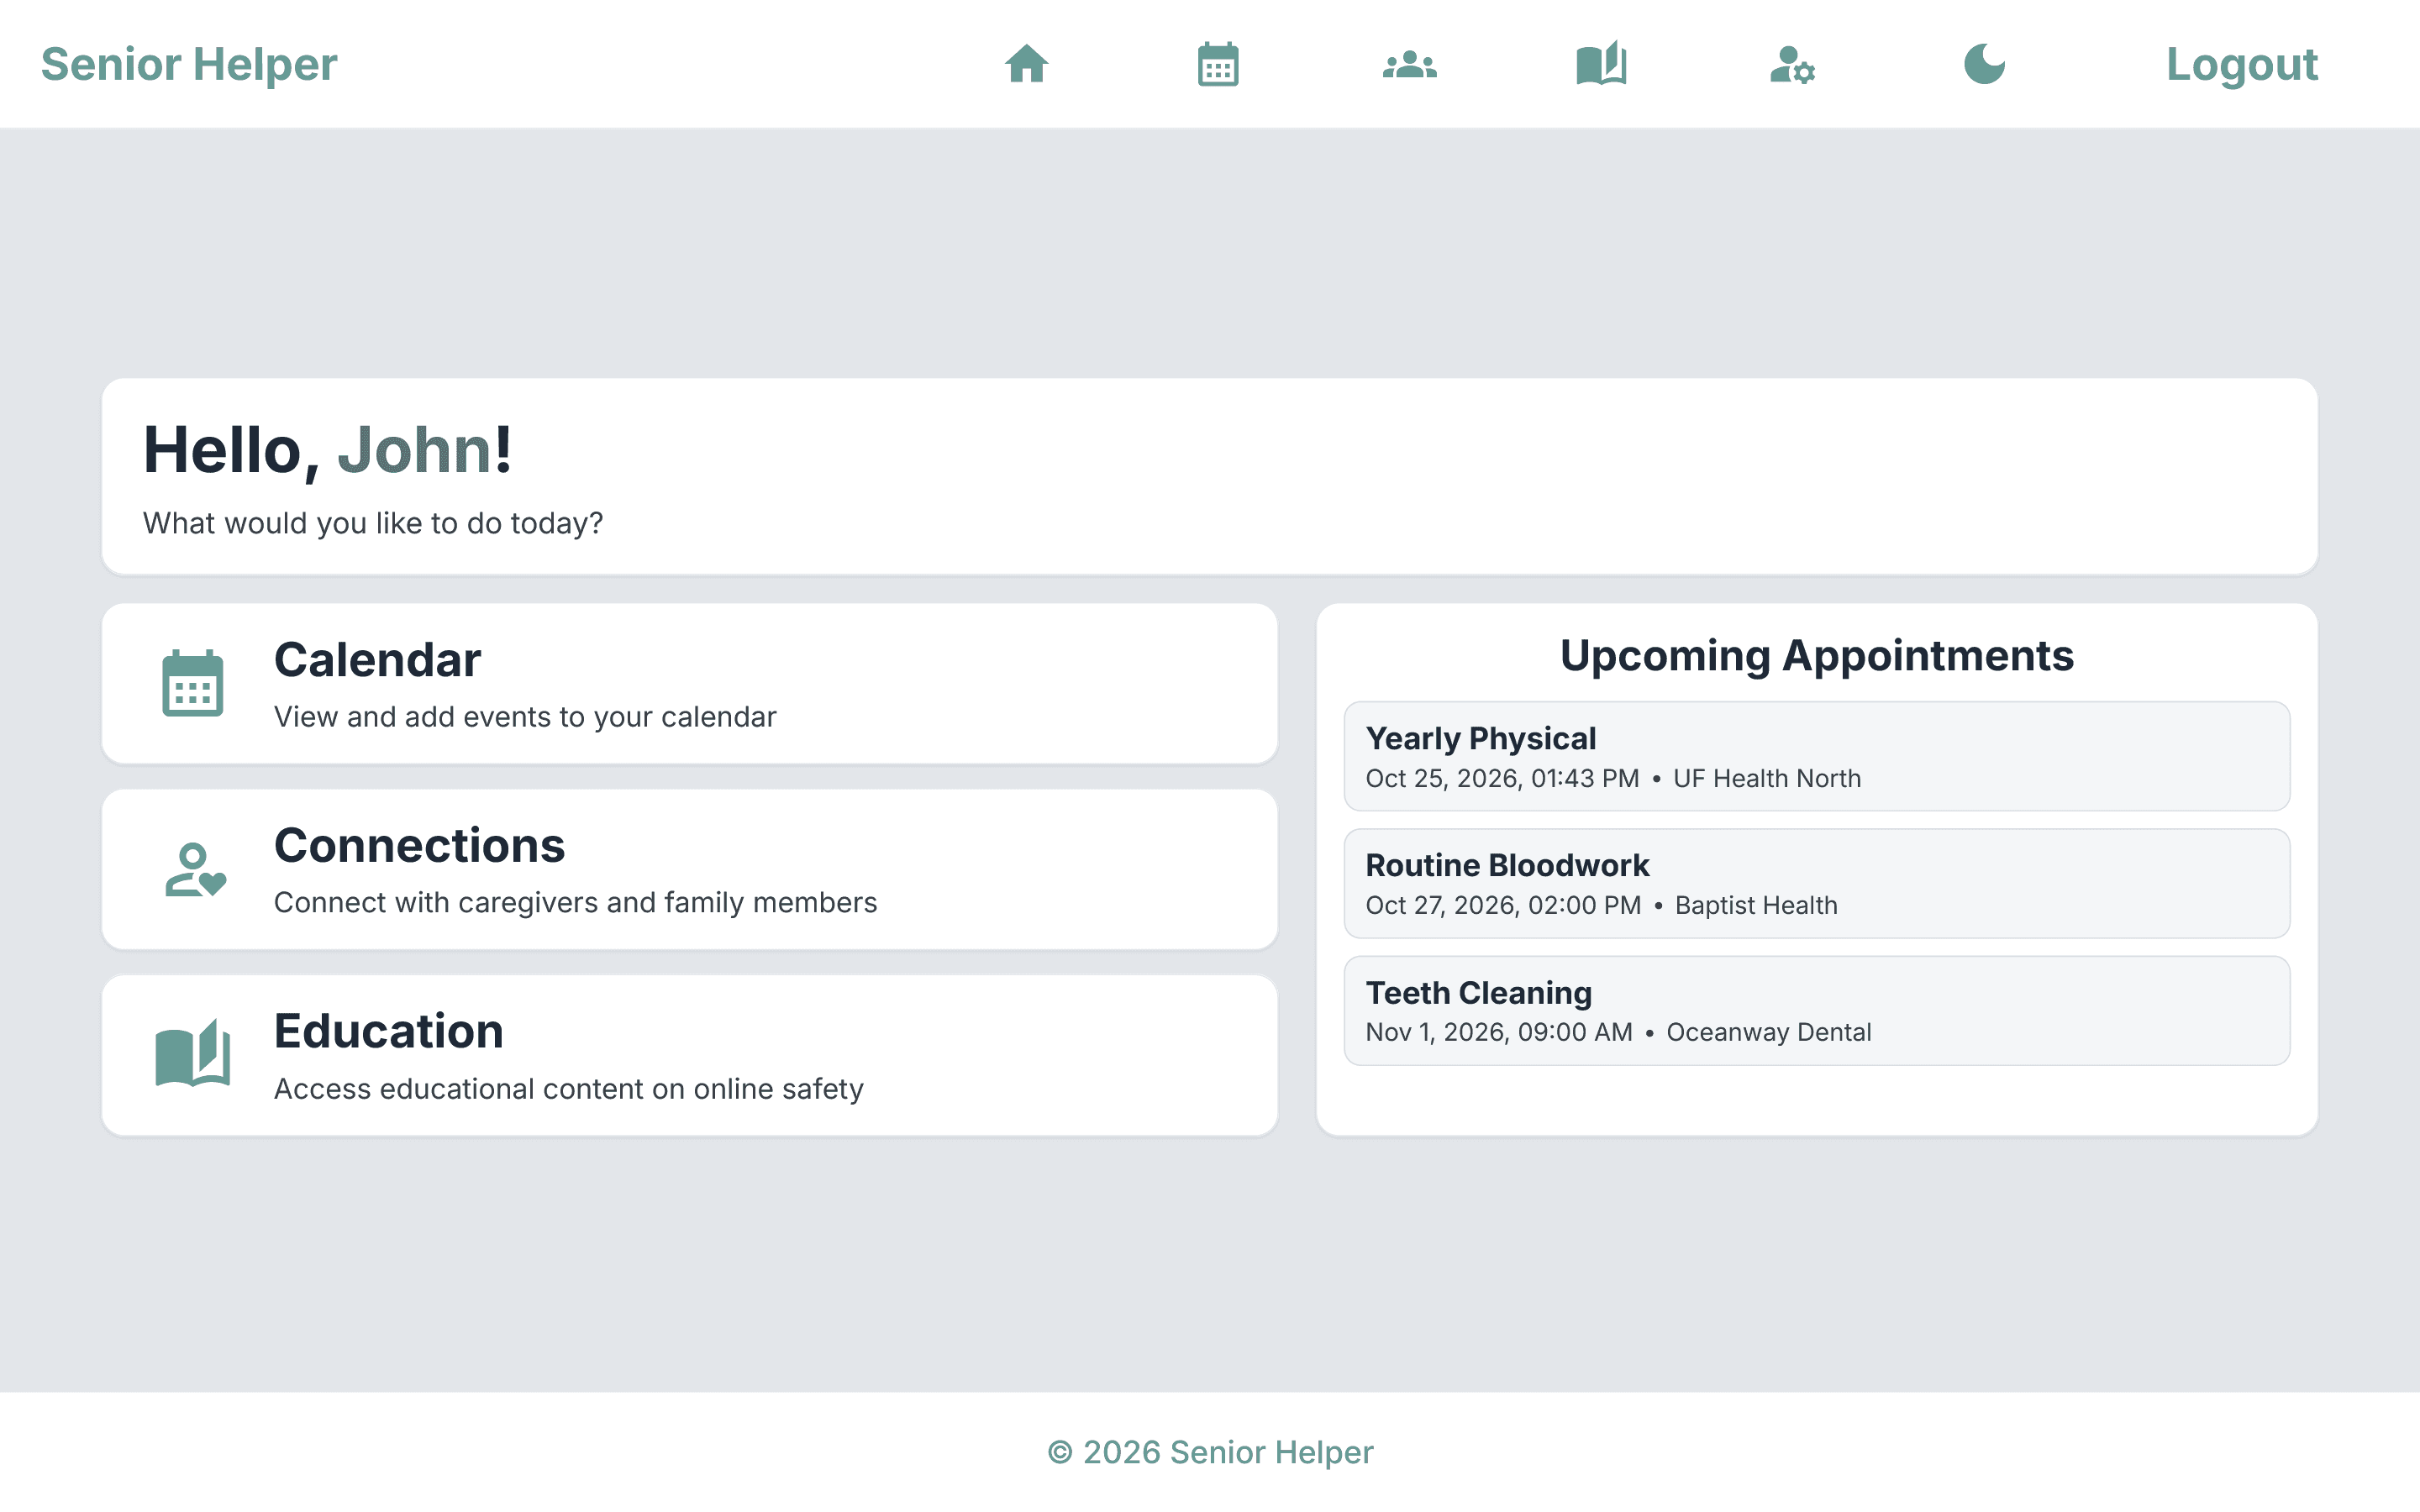Open the connections group icon in navbar

(1410, 64)
